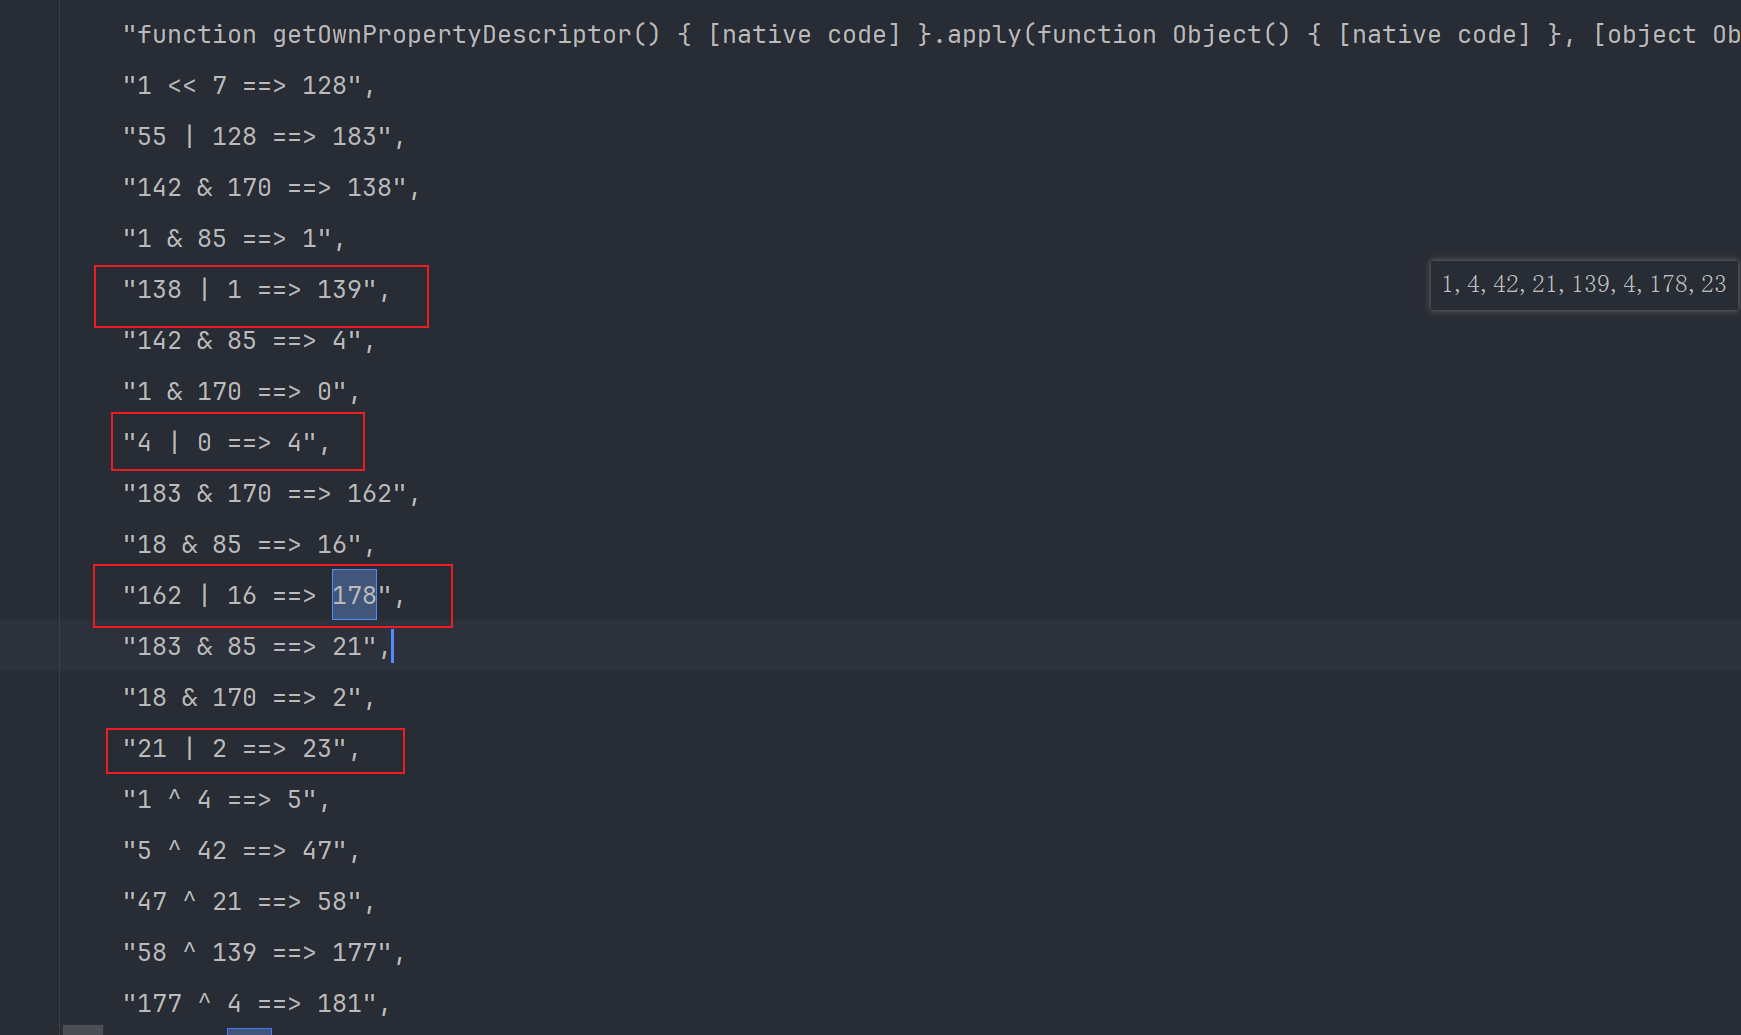Click the line "1 ^ 4 ==> 5"
Screen dimensions: 1741x1035
225,800
